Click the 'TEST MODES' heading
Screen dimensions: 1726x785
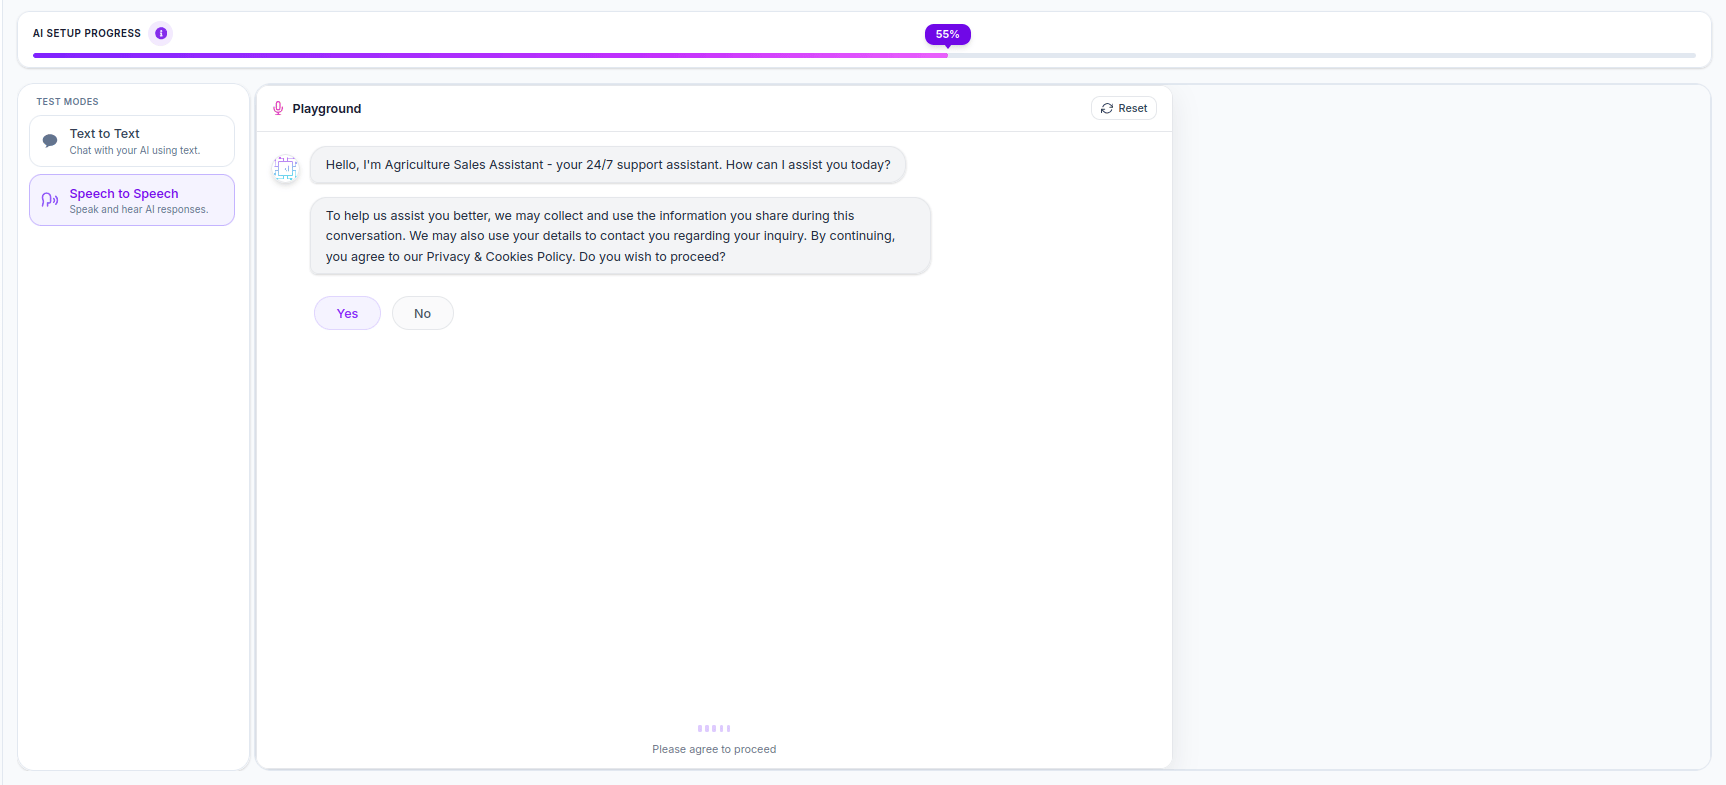[68, 102]
